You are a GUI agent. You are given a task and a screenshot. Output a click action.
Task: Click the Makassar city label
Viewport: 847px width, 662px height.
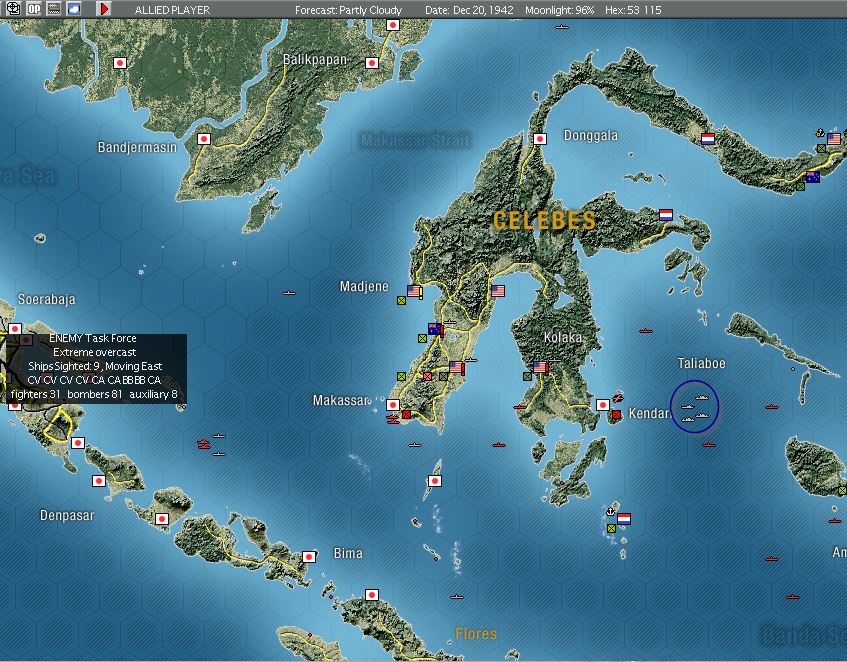tap(341, 400)
